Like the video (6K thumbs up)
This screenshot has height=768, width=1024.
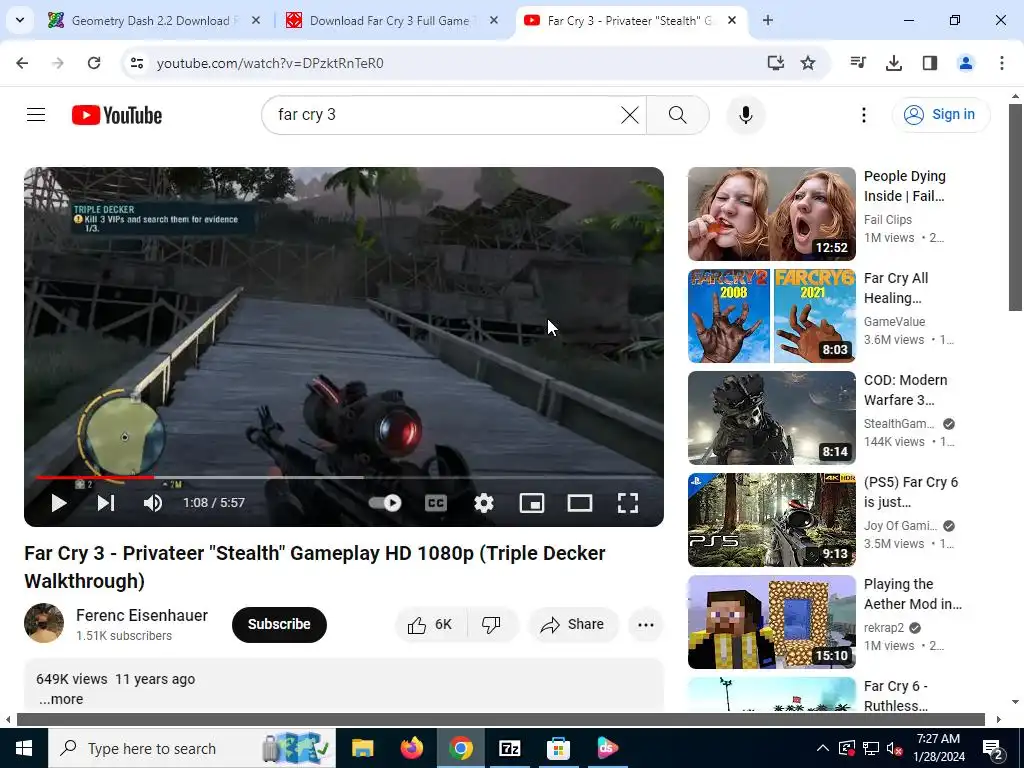(x=430, y=625)
